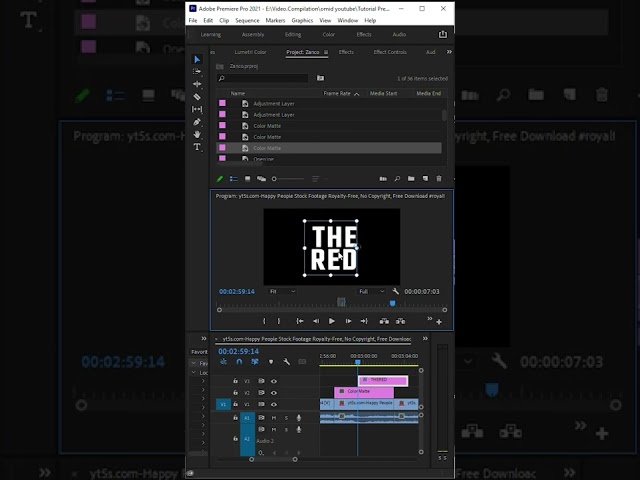The image size is (640, 480).
Task: Enable voice-over record on A1
Action: [x=299, y=418]
